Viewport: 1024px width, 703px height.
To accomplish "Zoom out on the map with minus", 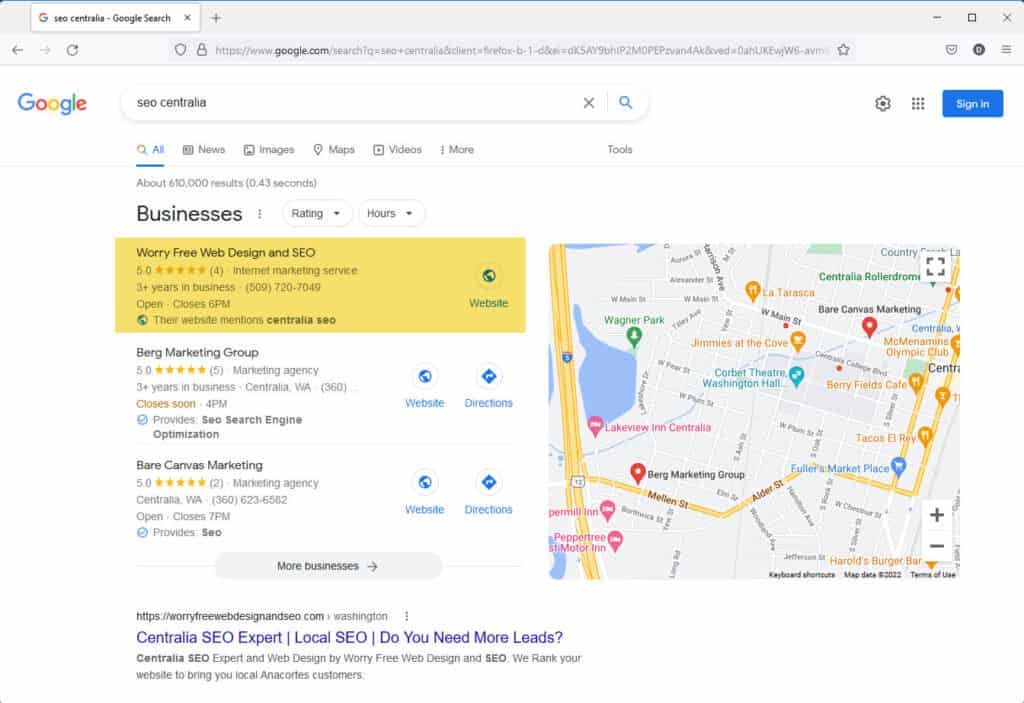I will (x=936, y=546).
